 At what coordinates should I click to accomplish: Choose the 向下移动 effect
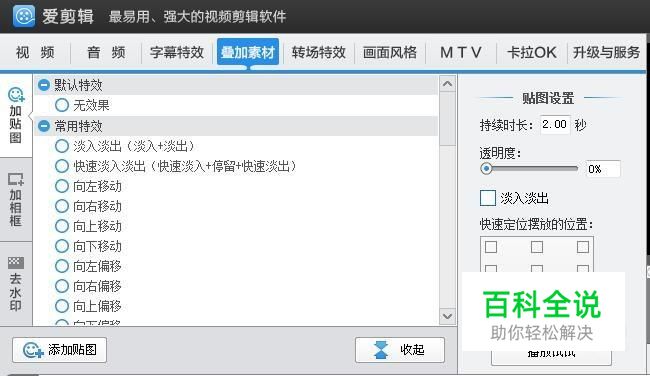coord(62,246)
